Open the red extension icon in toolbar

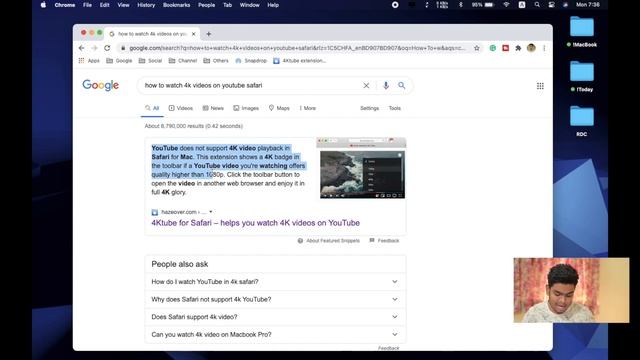(x=505, y=48)
